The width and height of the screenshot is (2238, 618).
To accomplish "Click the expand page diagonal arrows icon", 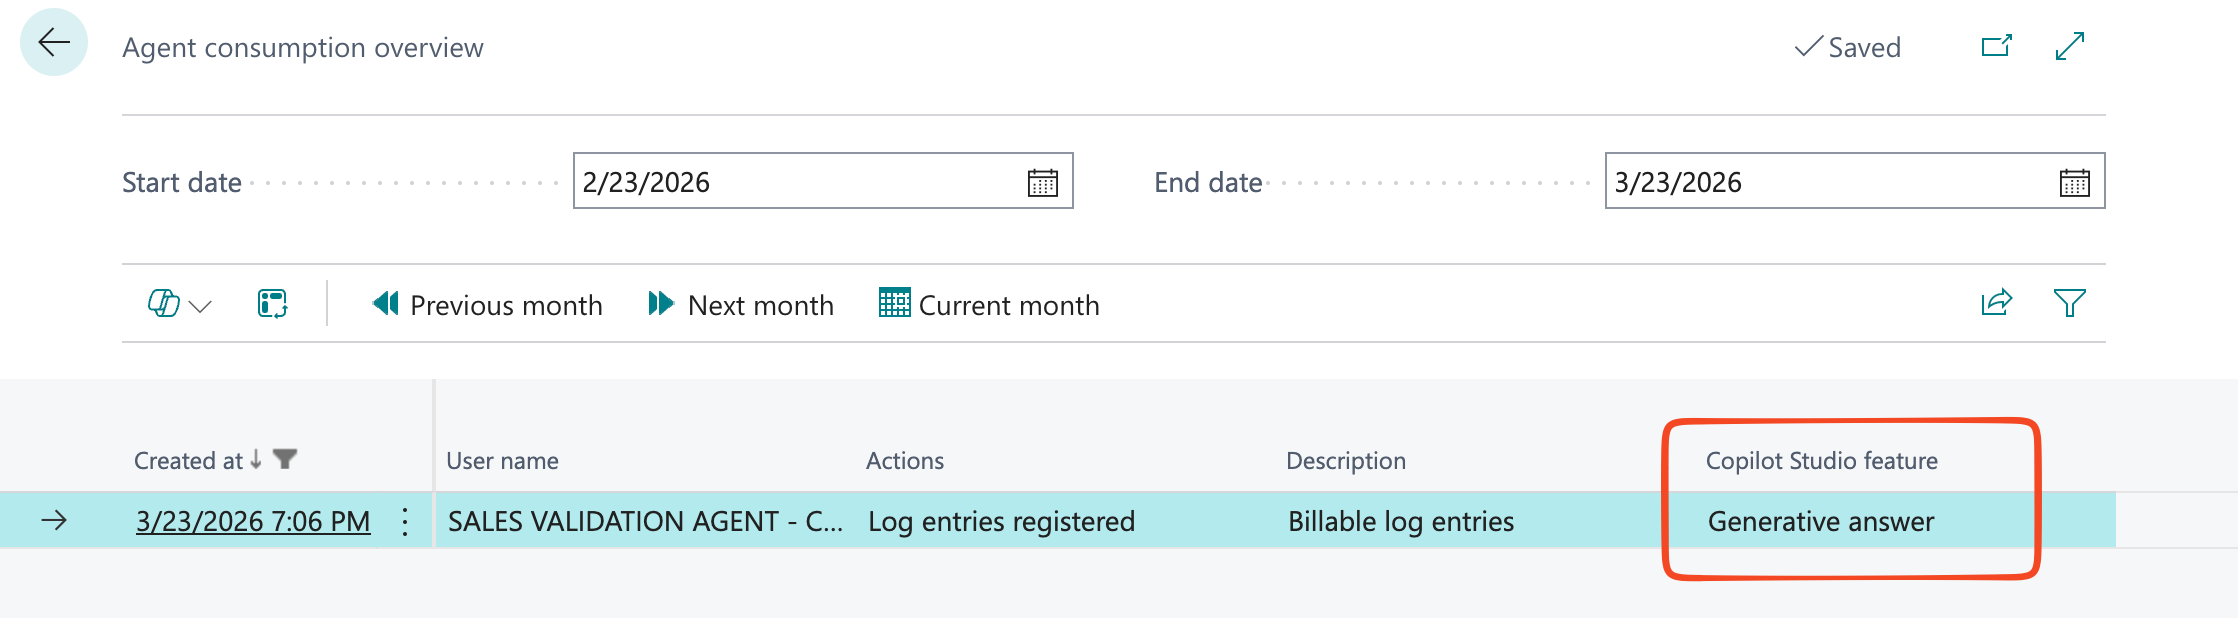I will pyautogui.click(x=2069, y=46).
